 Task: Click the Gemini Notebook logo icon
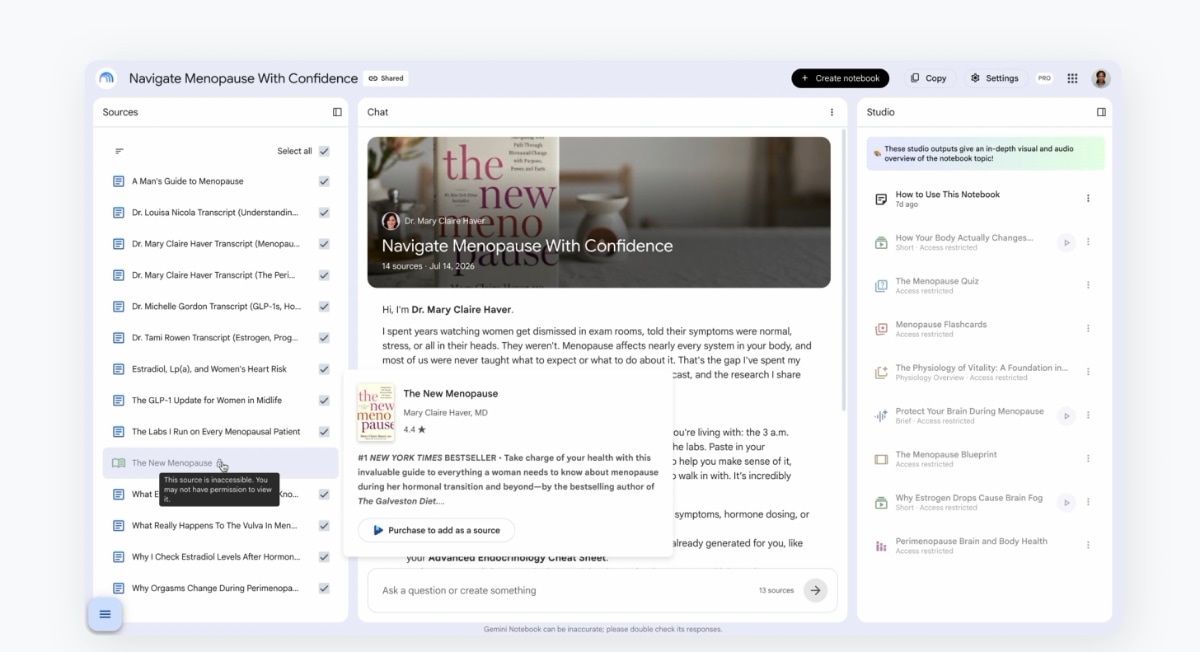coord(106,78)
